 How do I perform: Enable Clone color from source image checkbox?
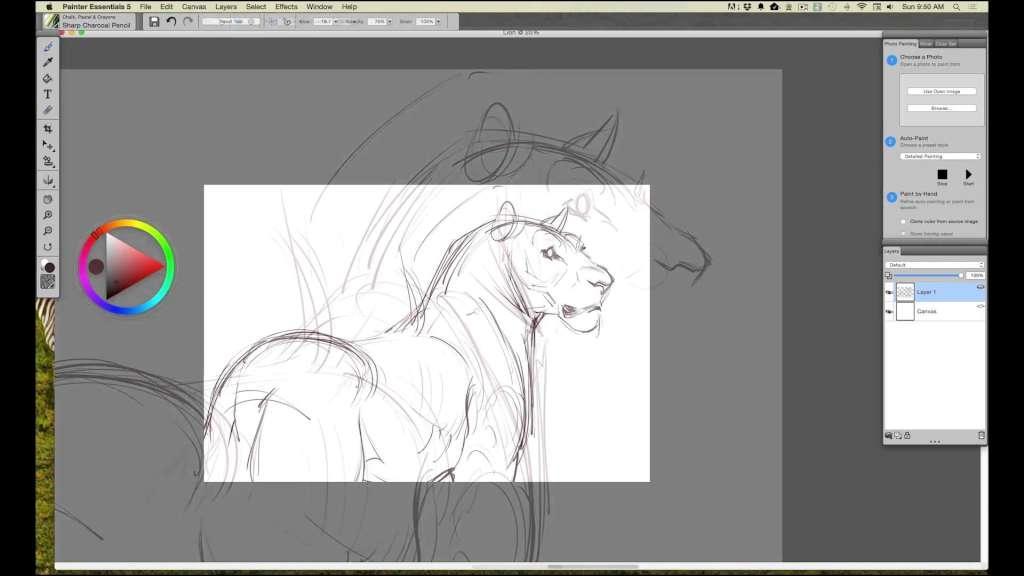click(x=904, y=221)
